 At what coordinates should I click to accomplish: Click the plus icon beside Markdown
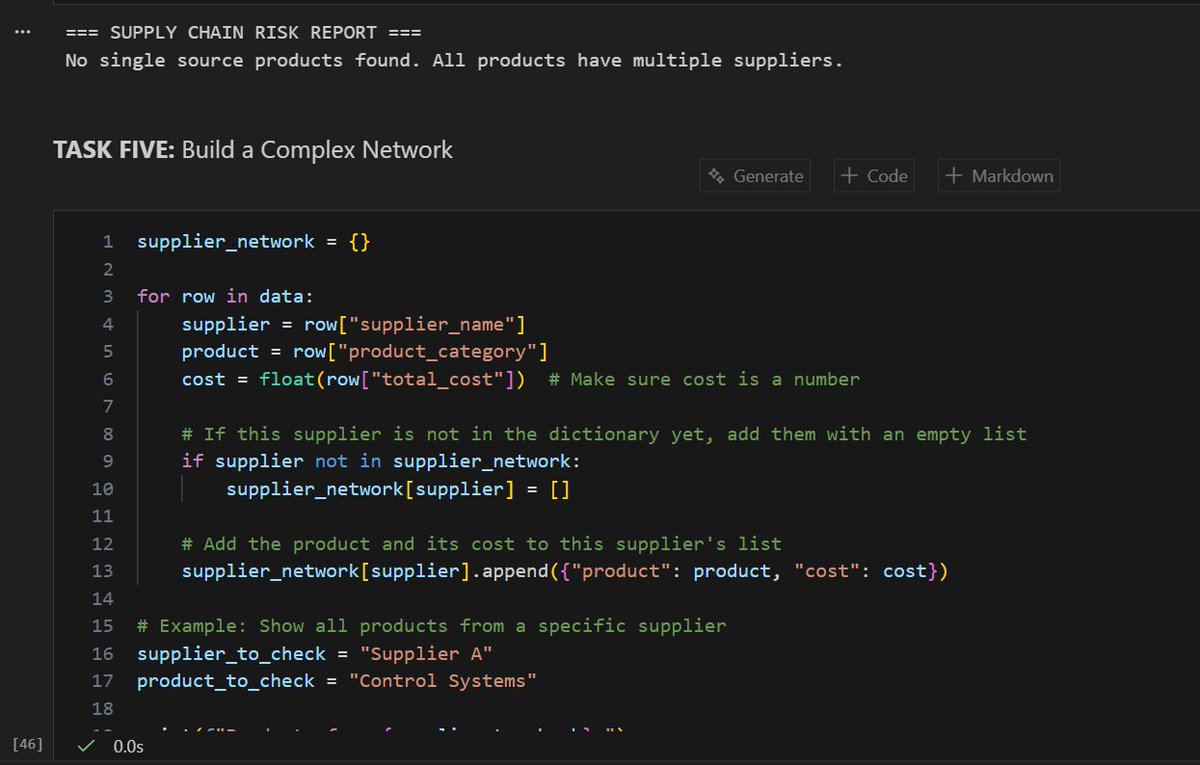(x=953, y=176)
